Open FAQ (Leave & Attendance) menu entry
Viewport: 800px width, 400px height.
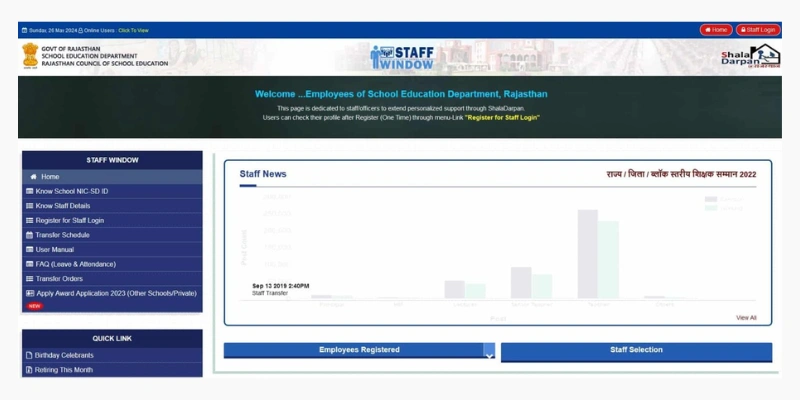point(76,264)
